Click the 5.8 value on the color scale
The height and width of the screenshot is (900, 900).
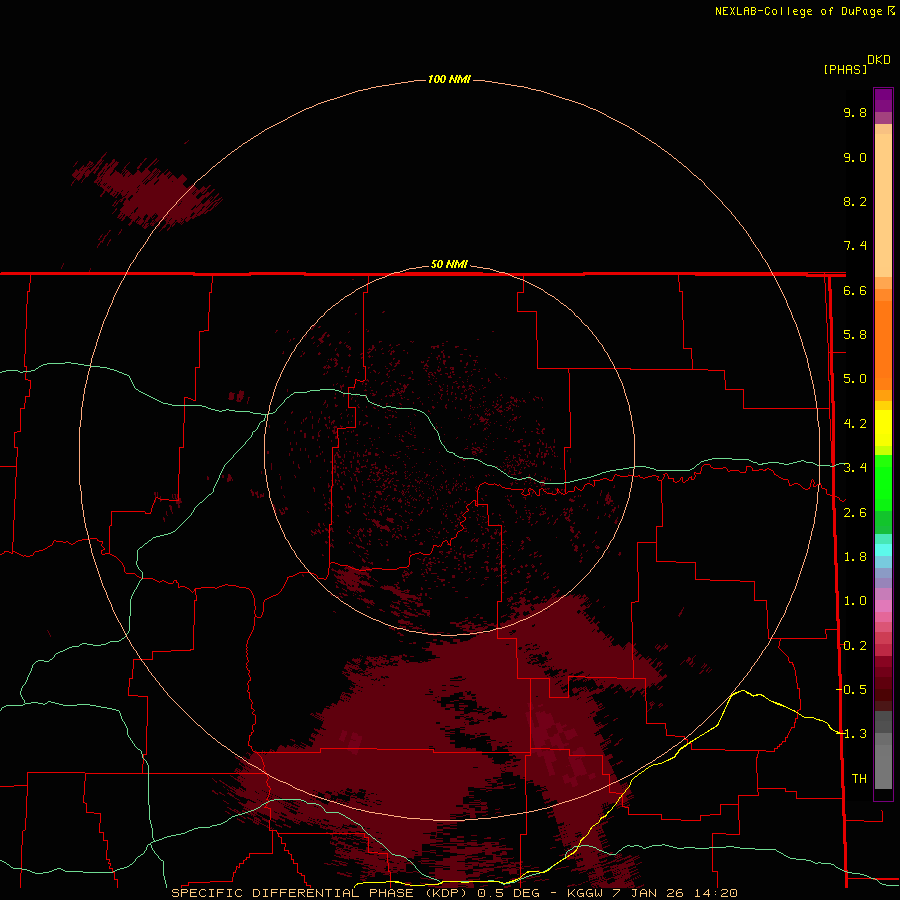click(x=855, y=335)
